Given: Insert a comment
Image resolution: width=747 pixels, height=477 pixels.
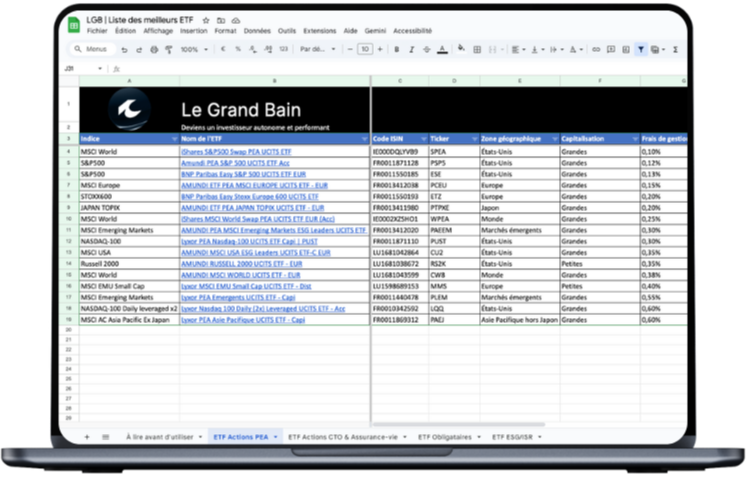Looking at the screenshot, I should pos(611,49).
